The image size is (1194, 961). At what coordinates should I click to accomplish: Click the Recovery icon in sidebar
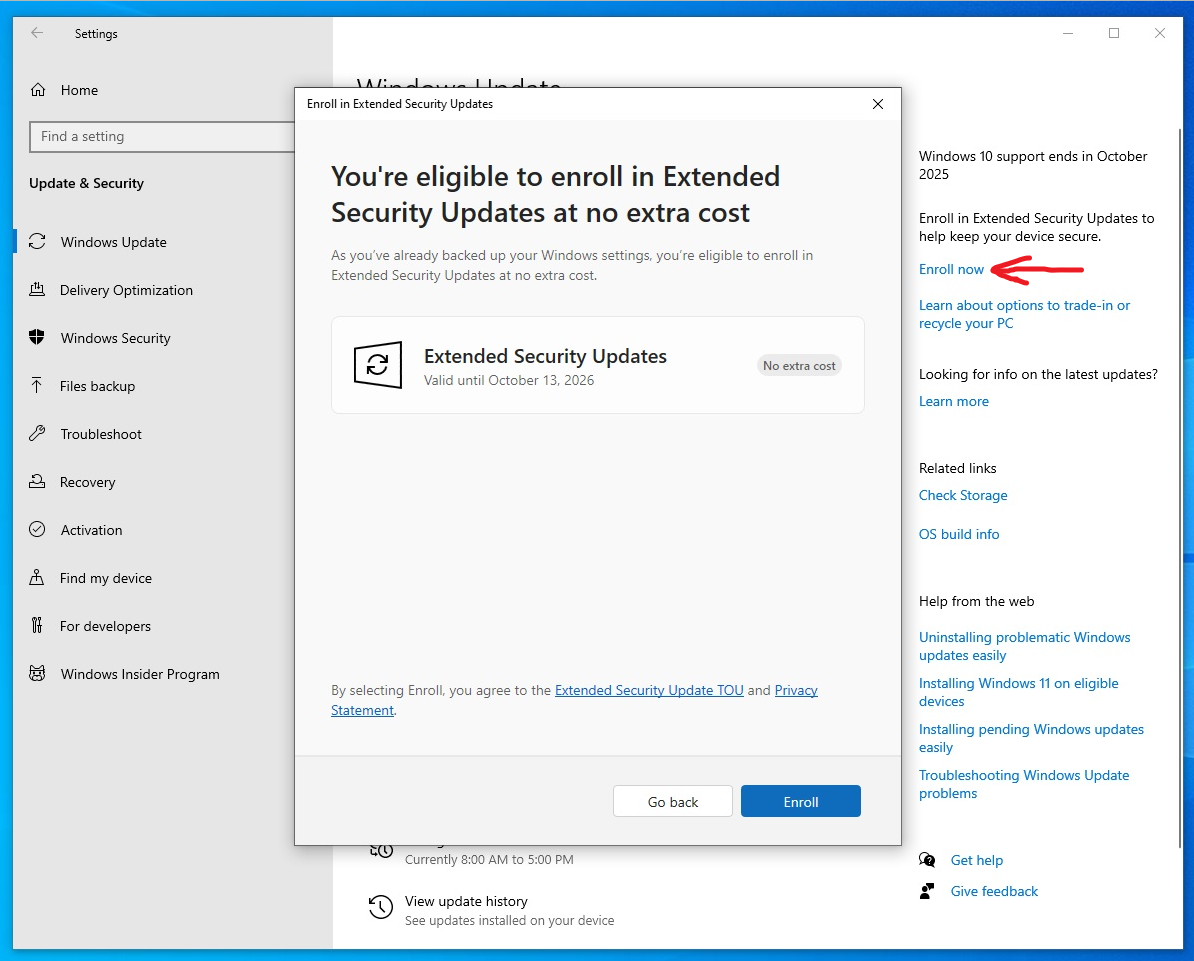[x=37, y=481]
